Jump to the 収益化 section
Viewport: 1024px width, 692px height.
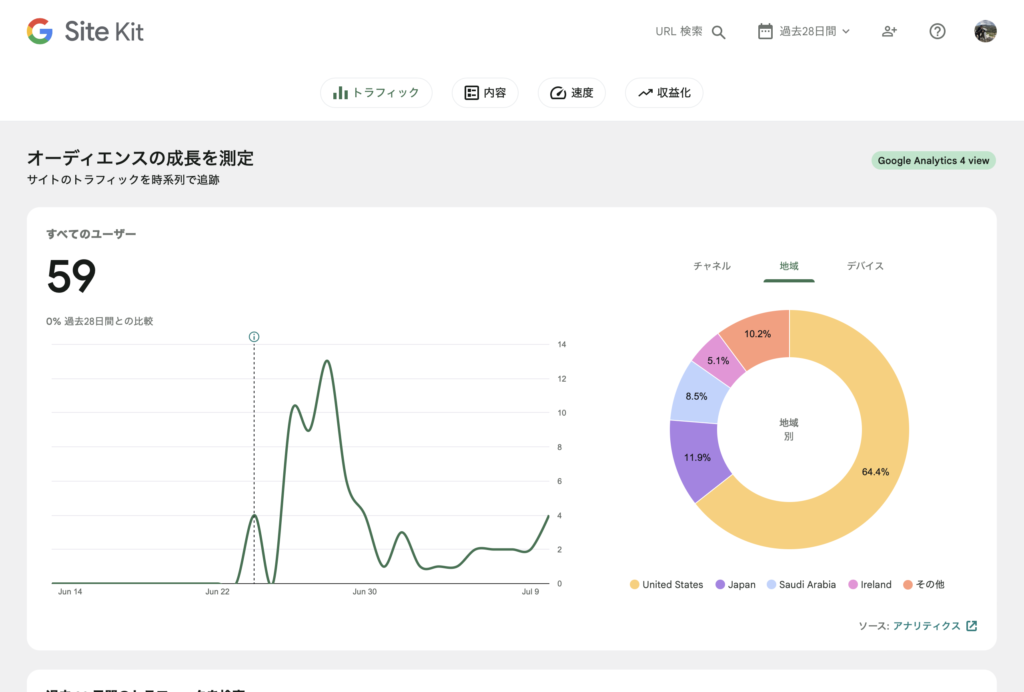point(664,93)
